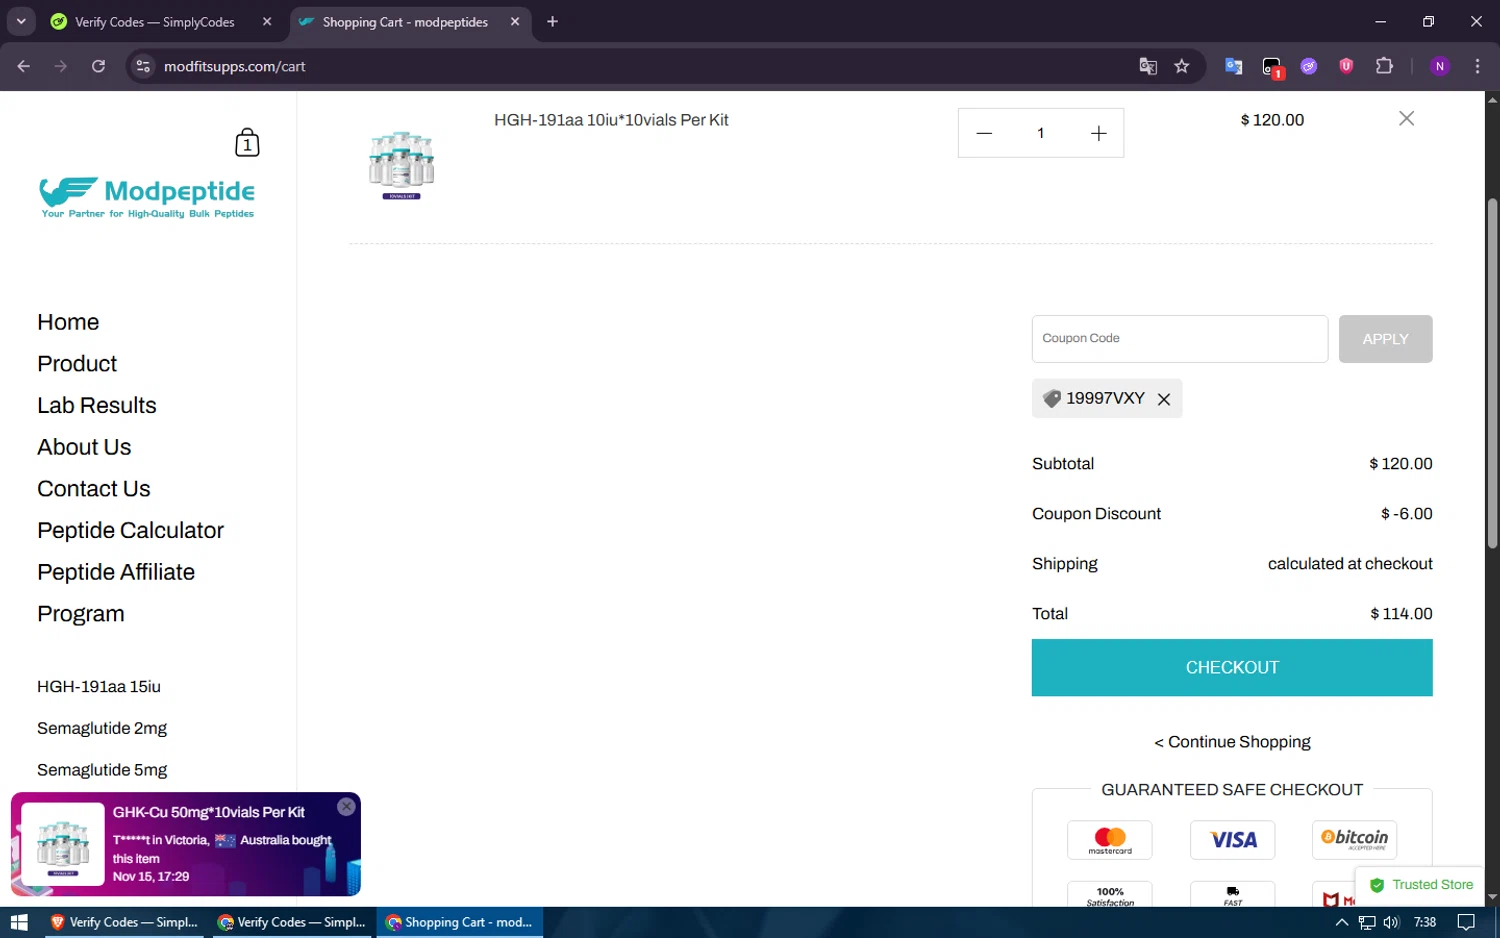The width and height of the screenshot is (1500, 938).
Task: Open the Extensions puzzle menu
Action: [1384, 66]
